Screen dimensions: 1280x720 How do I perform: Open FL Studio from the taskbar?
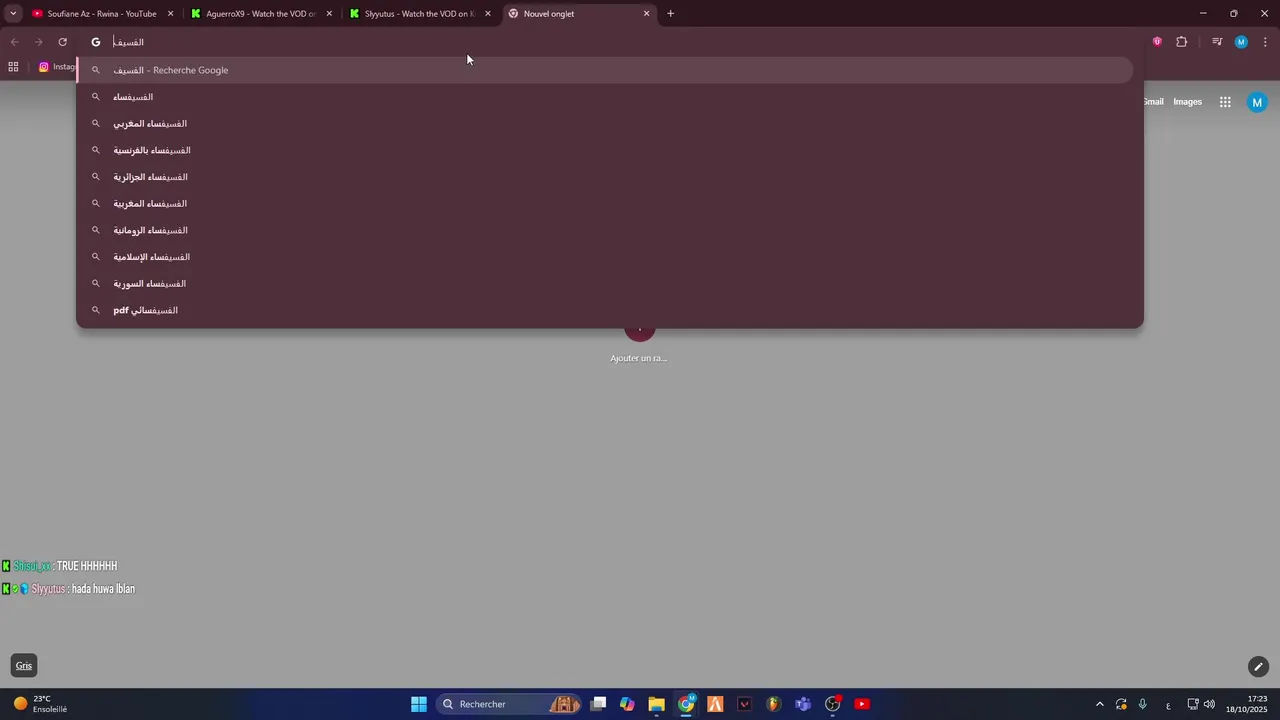[x=774, y=704]
